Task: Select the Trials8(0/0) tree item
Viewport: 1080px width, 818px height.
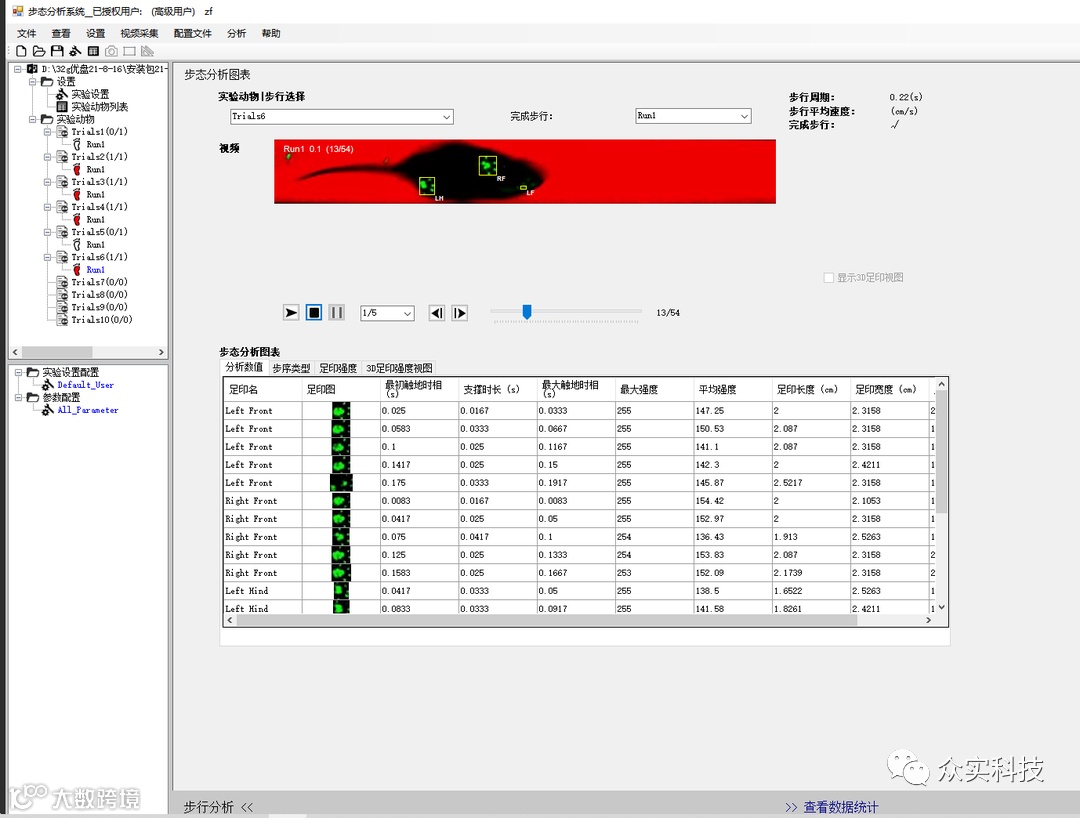Action: click(x=99, y=295)
